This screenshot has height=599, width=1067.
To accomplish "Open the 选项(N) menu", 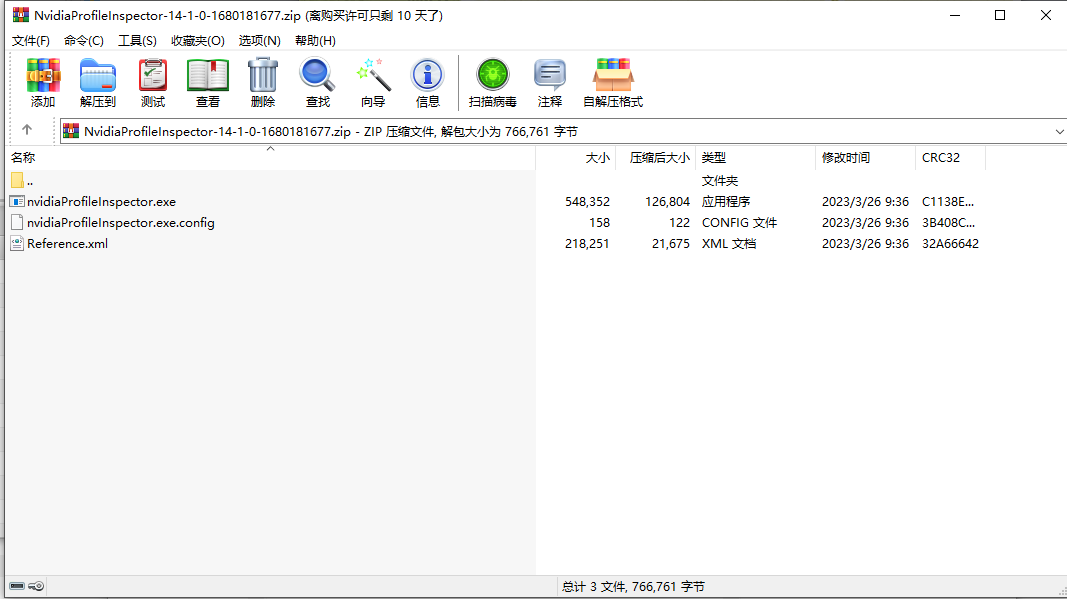I will pyautogui.click(x=259, y=41).
